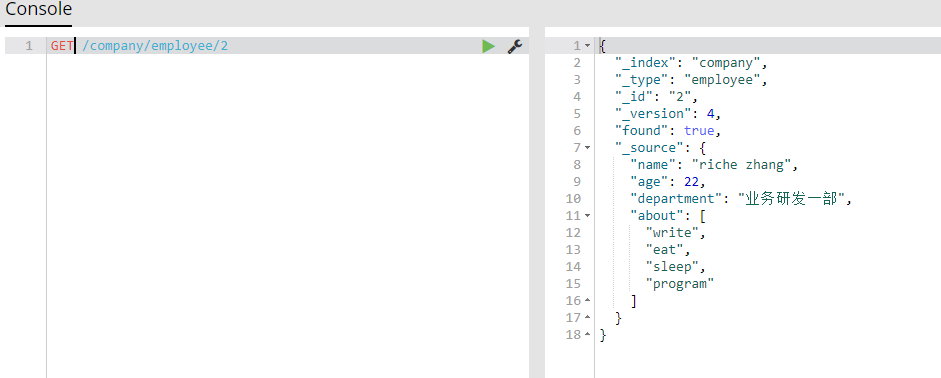
Task: Click the fold arrow on response line 18
Action: click(587, 335)
